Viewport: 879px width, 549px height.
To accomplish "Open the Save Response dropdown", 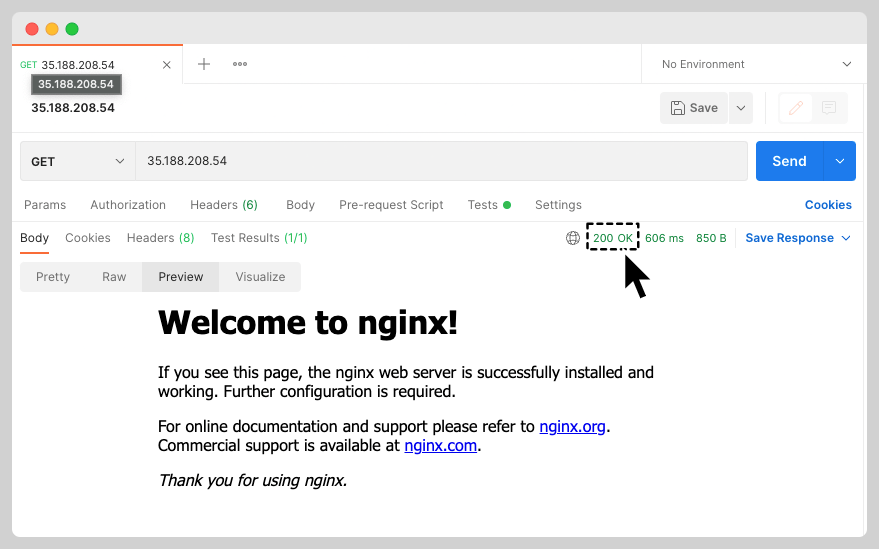I will point(798,238).
